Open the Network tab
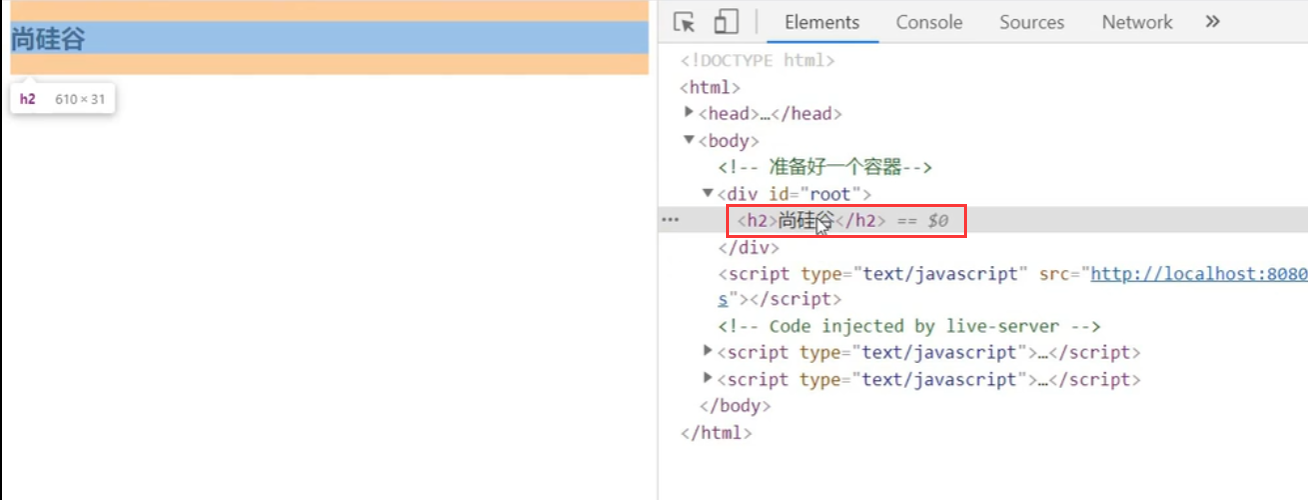The width and height of the screenshot is (1308, 500). (x=1137, y=22)
